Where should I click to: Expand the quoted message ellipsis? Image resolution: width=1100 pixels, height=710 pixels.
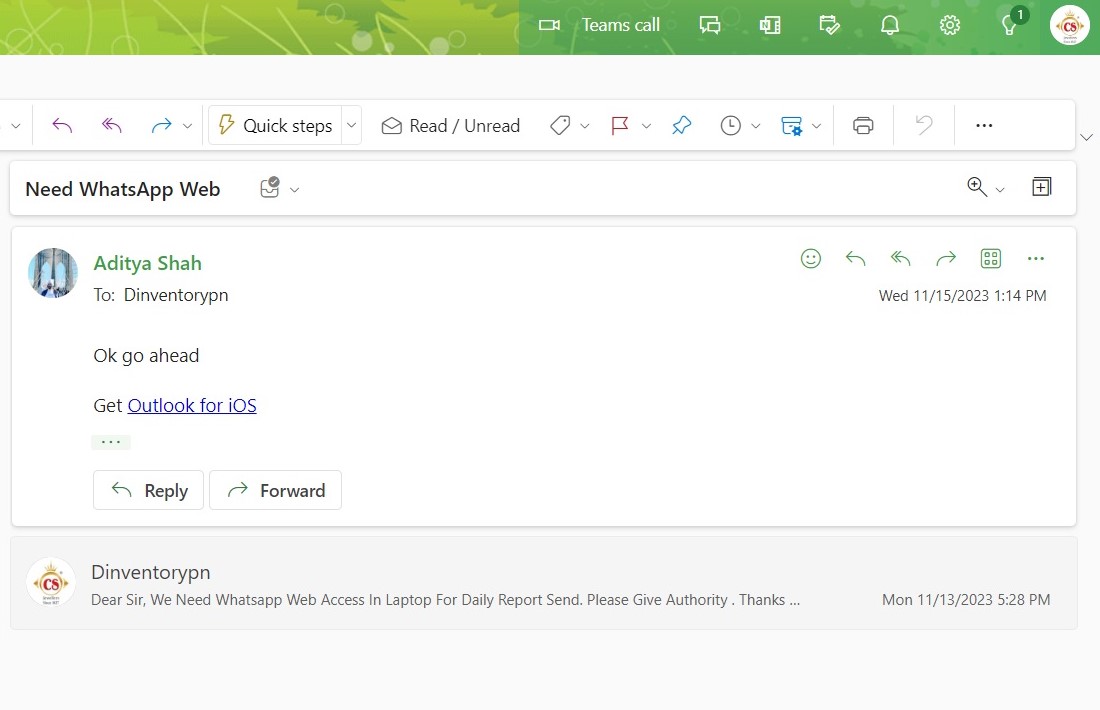click(x=111, y=442)
